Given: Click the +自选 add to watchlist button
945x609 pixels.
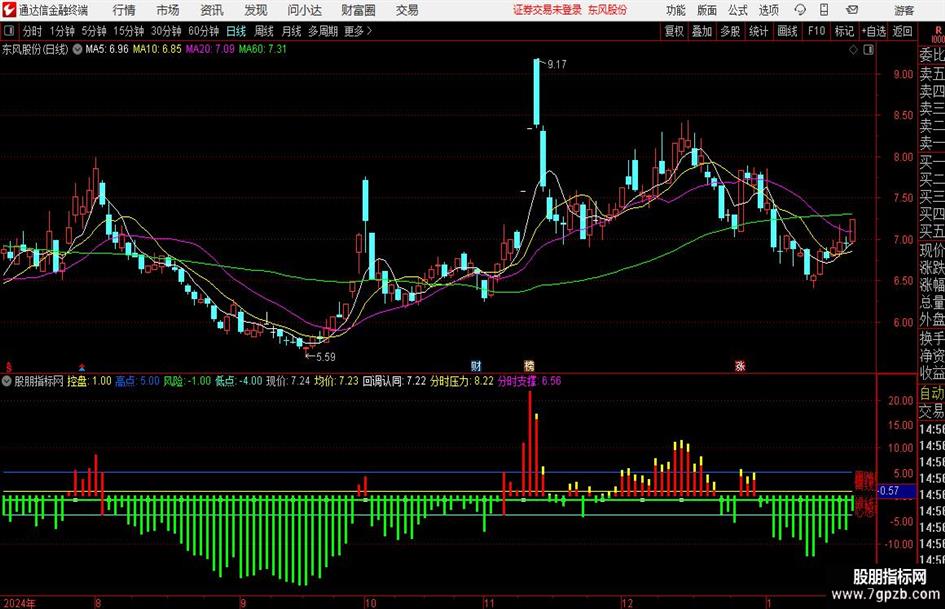Looking at the screenshot, I should pyautogui.click(x=874, y=31).
